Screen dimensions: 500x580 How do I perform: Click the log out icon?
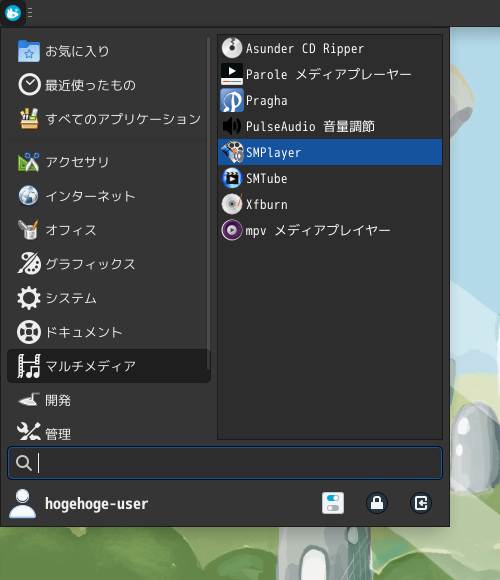[x=421, y=503]
